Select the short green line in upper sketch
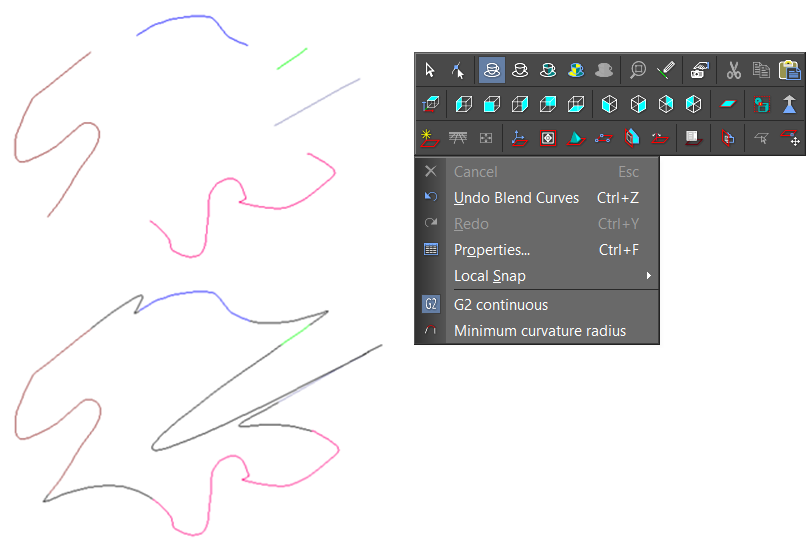Image resolution: width=810 pixels, height=552 pixels. click(x=292, y=58)
